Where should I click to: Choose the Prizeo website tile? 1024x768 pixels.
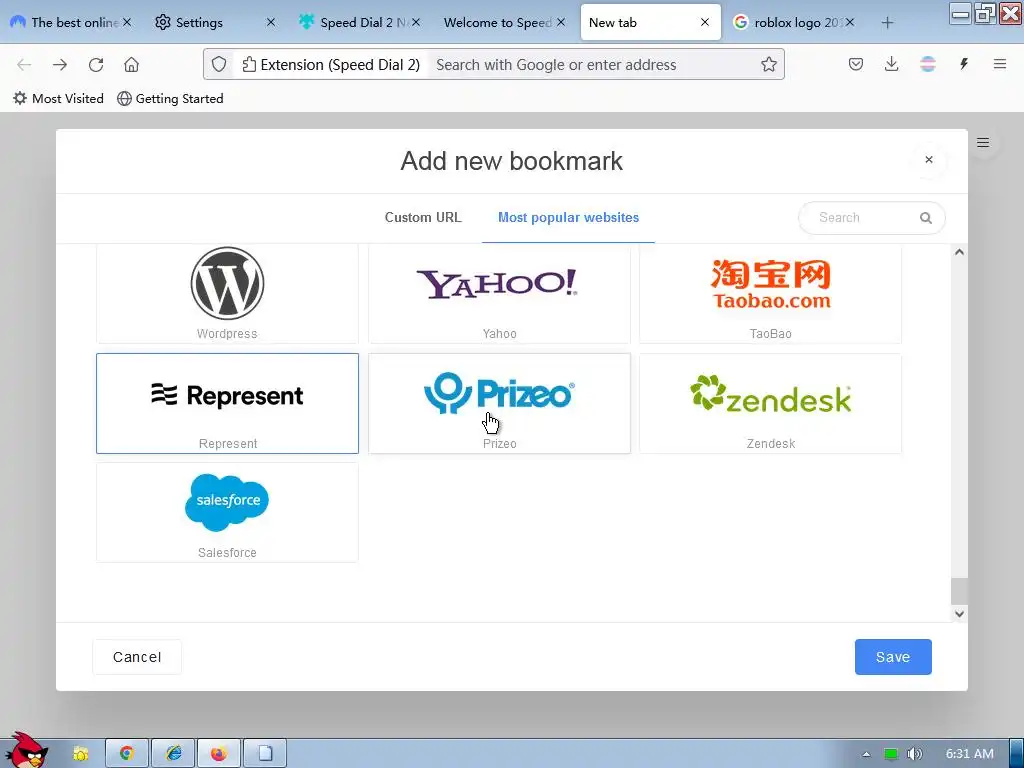(x=500, y=404)
